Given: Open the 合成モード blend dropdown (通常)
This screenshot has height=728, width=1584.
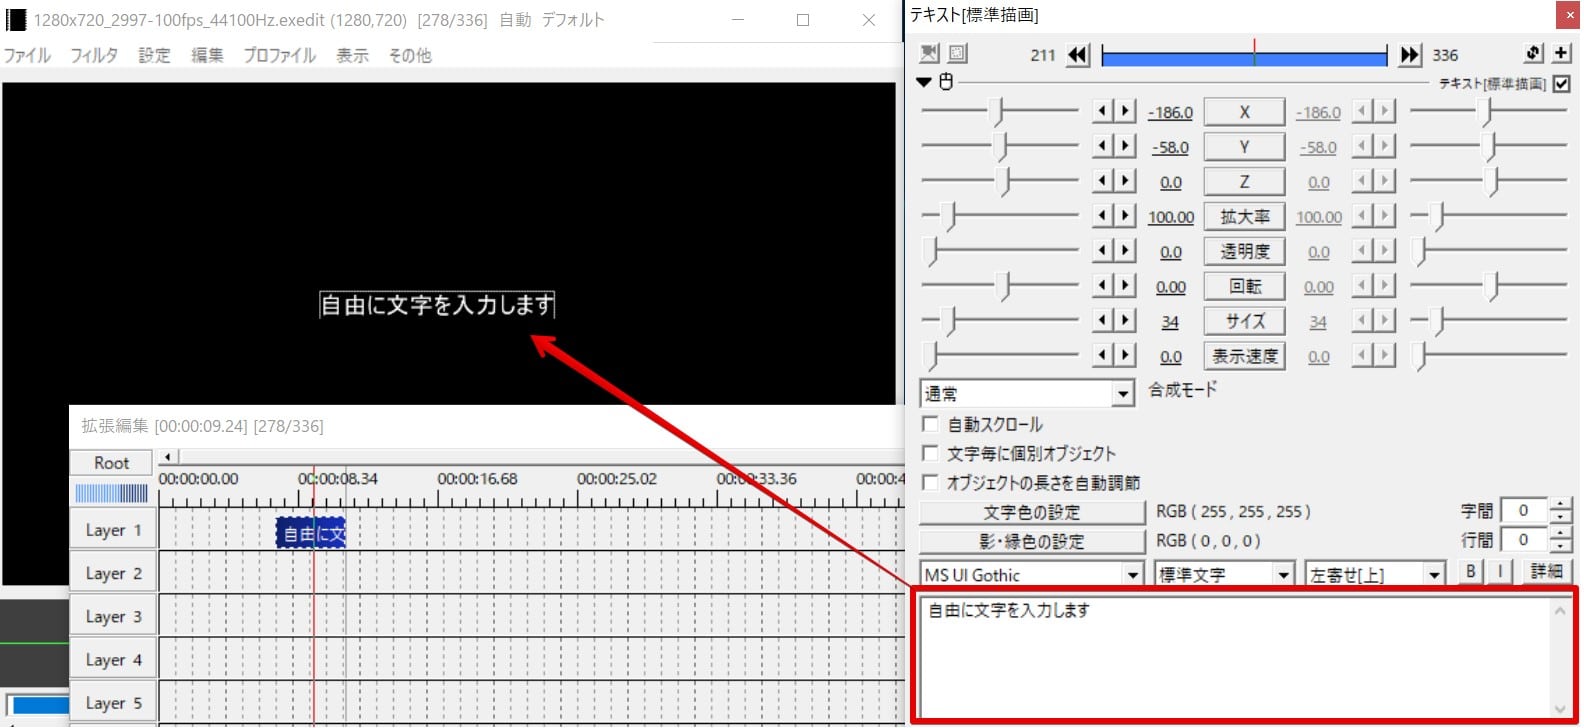Looking at the screenshot, I should tap(1027, 394).
